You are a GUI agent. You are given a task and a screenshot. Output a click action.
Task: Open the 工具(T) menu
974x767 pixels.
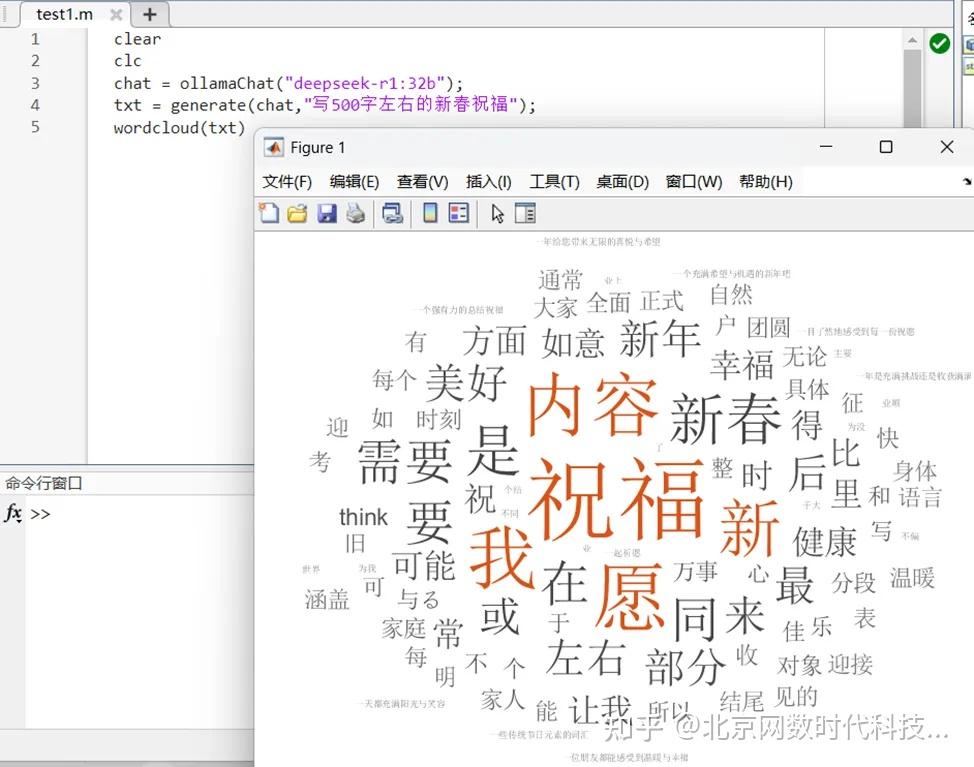click(554, 181)
